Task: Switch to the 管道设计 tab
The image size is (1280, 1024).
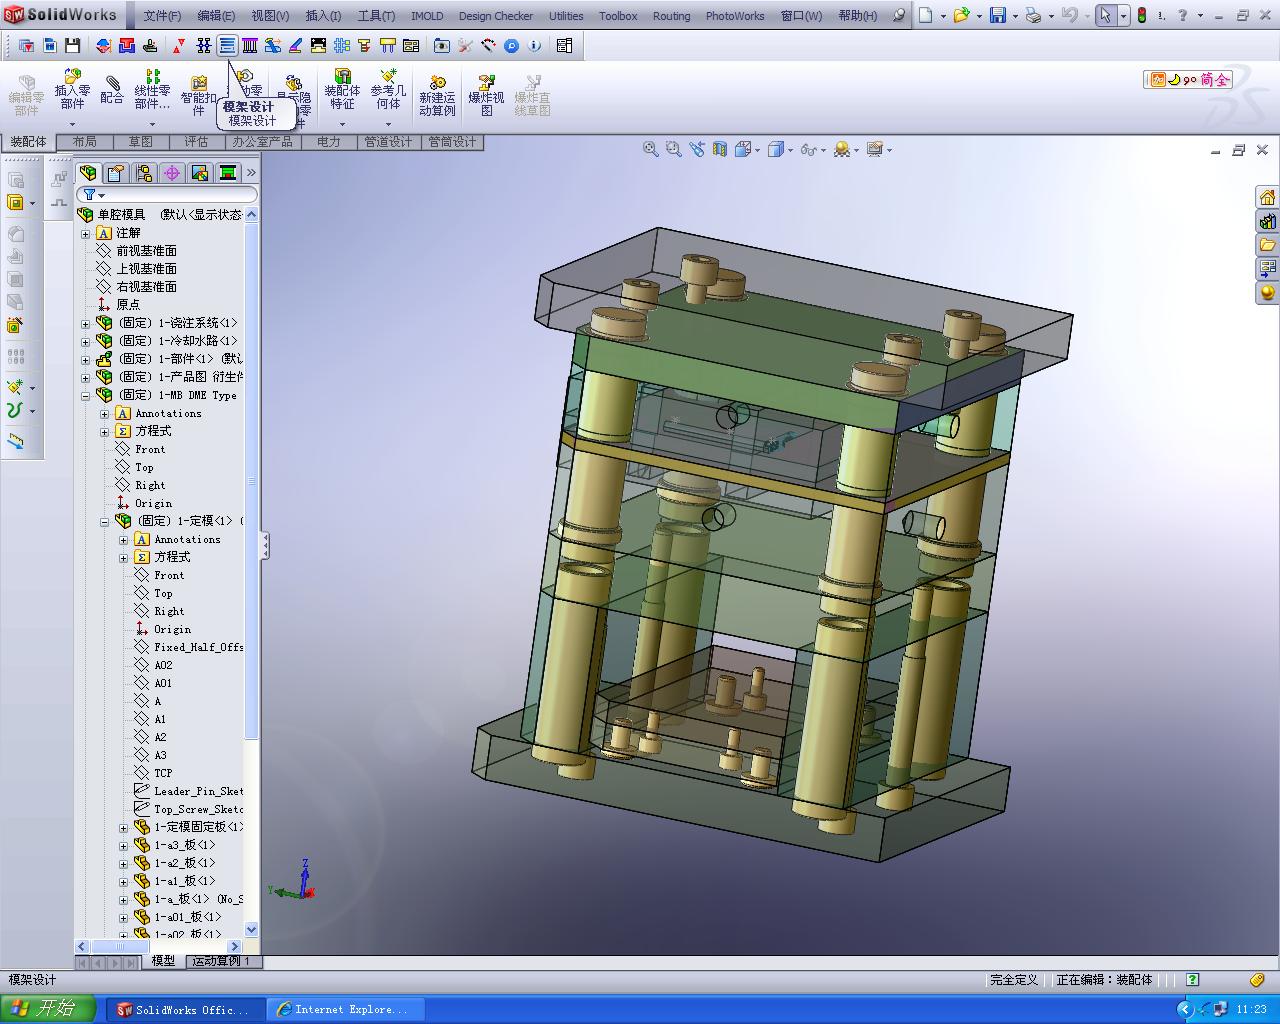Action: [x=388, y=142]
